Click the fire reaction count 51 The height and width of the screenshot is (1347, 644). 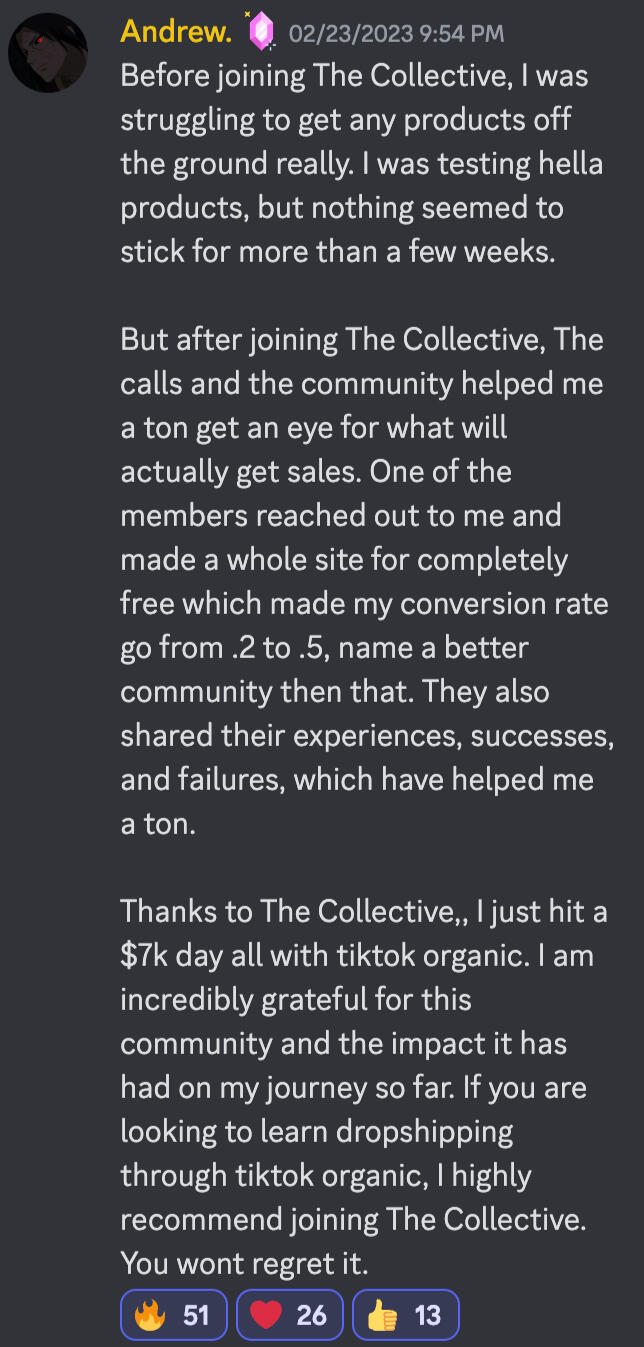coord(197,1314)
